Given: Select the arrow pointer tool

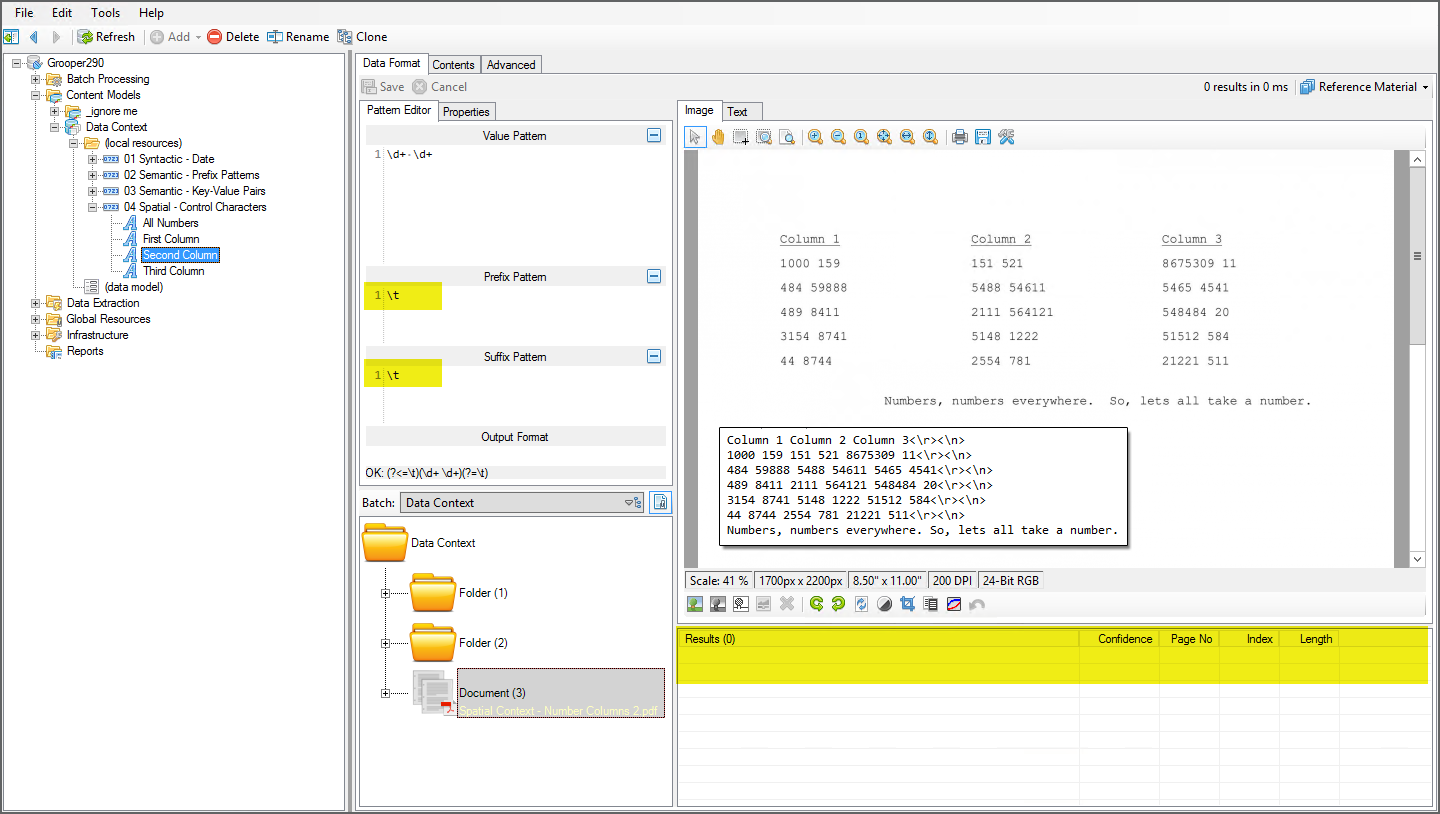Looking at the screenshot, I should (x=695, y=137).
